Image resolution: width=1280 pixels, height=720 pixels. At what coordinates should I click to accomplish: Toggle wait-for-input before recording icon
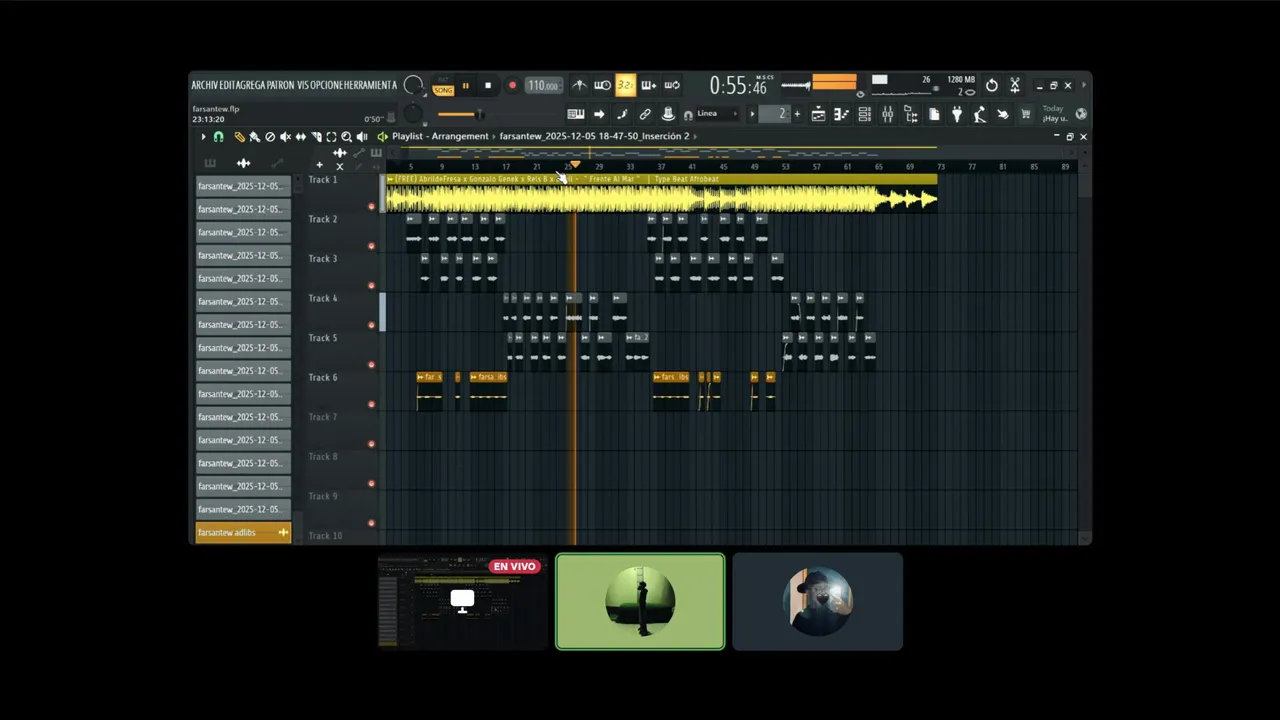[x=602, y=85]
